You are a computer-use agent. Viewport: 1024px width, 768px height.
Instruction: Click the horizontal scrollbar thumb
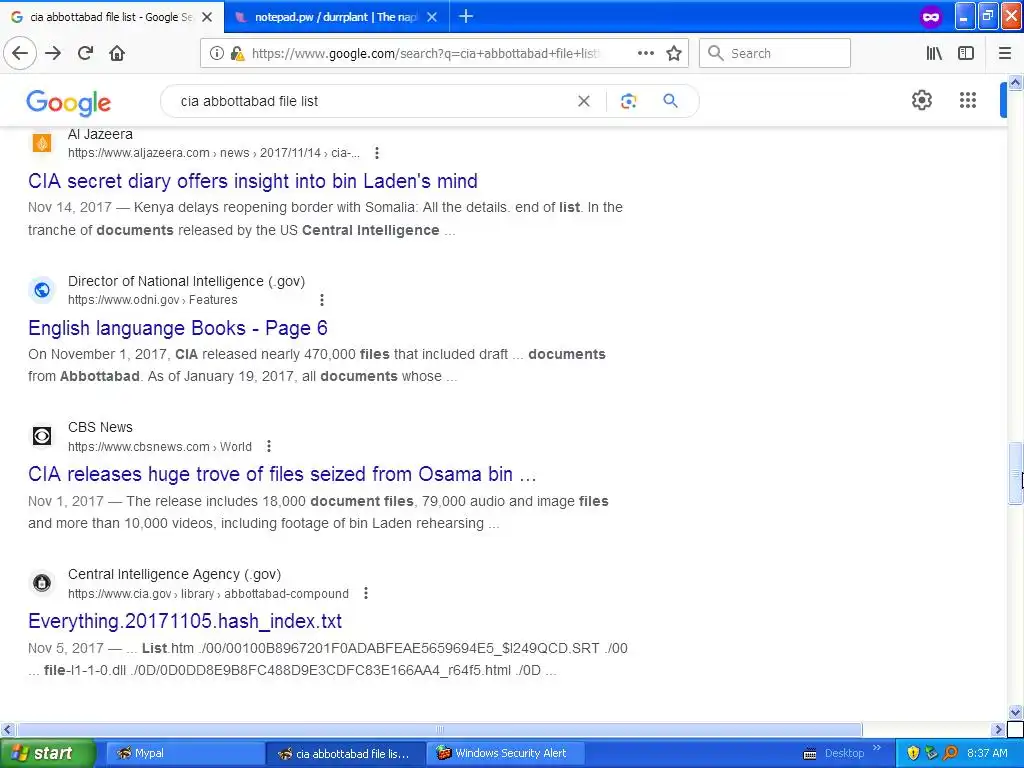coord(440,729)
